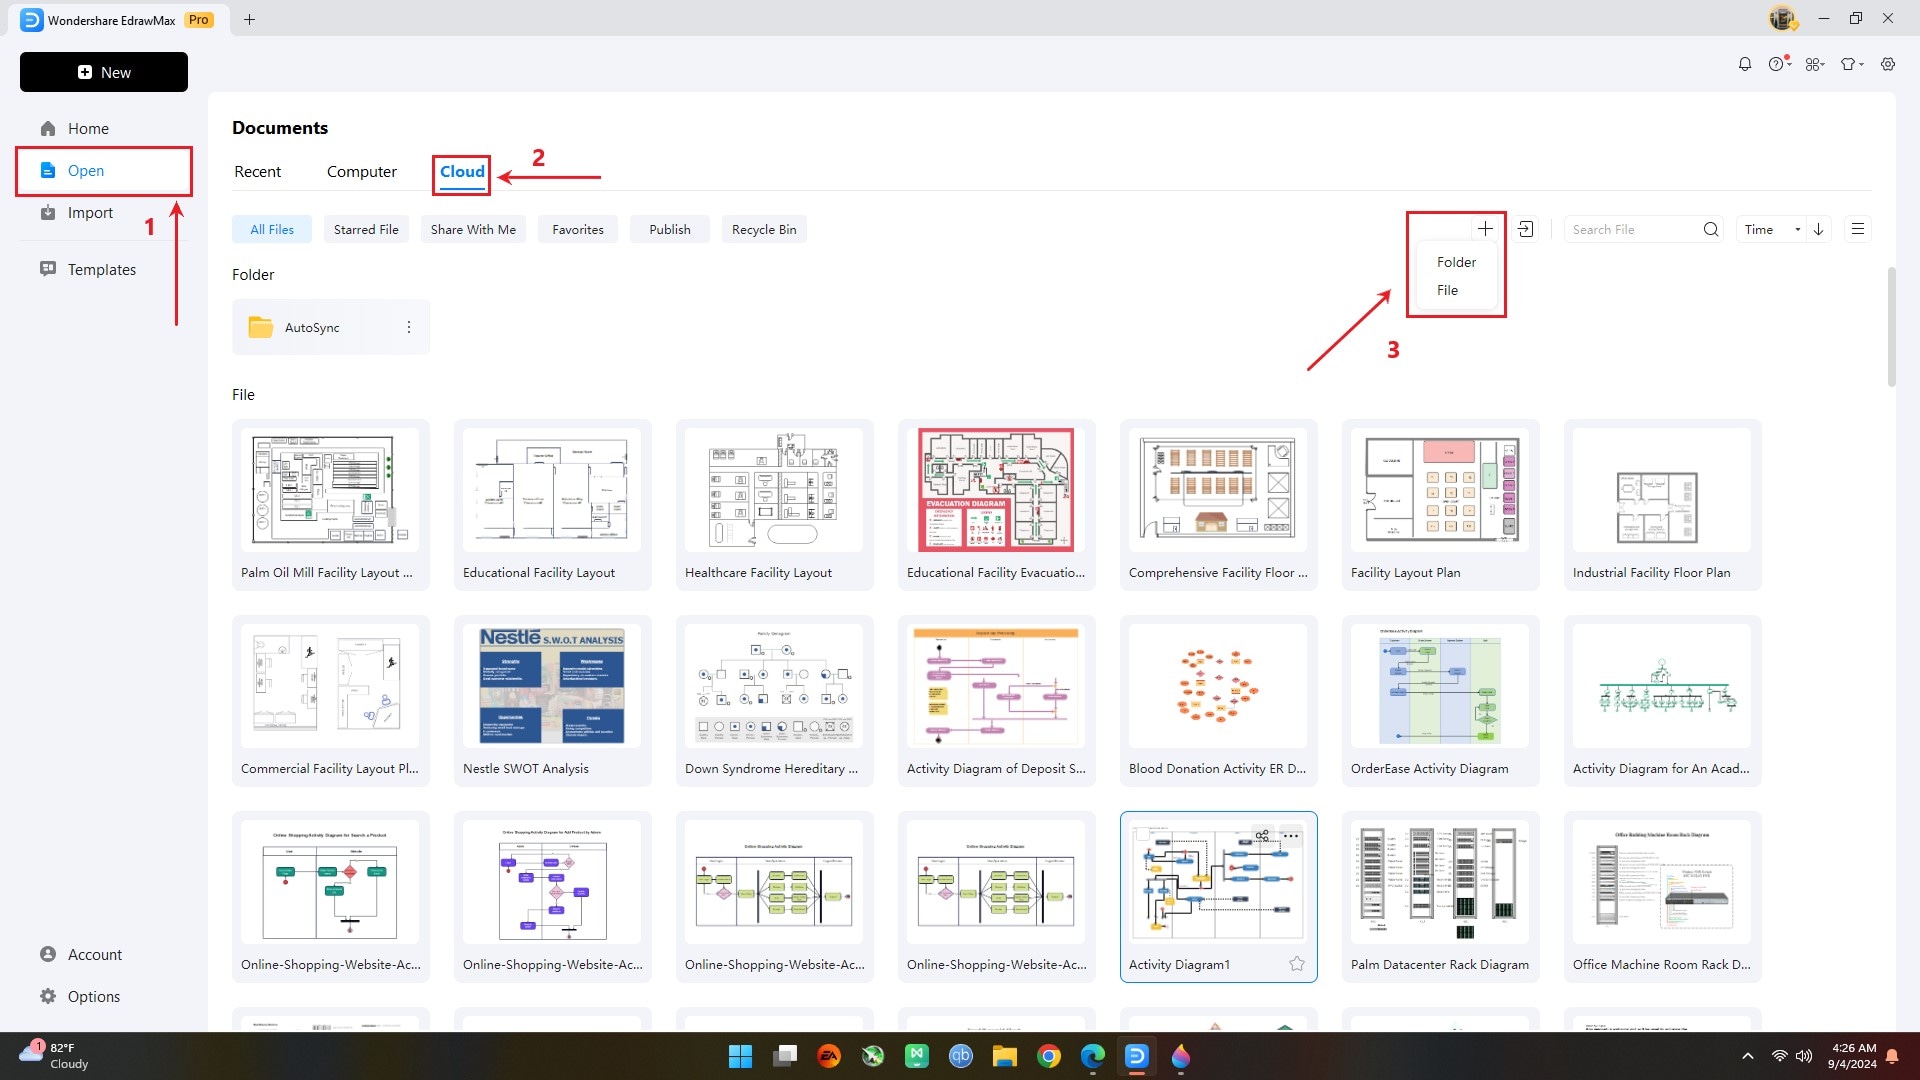This screenshot has height=1080, width=1920.
Task: Click the black New button
Action: [x=104, y=72]
